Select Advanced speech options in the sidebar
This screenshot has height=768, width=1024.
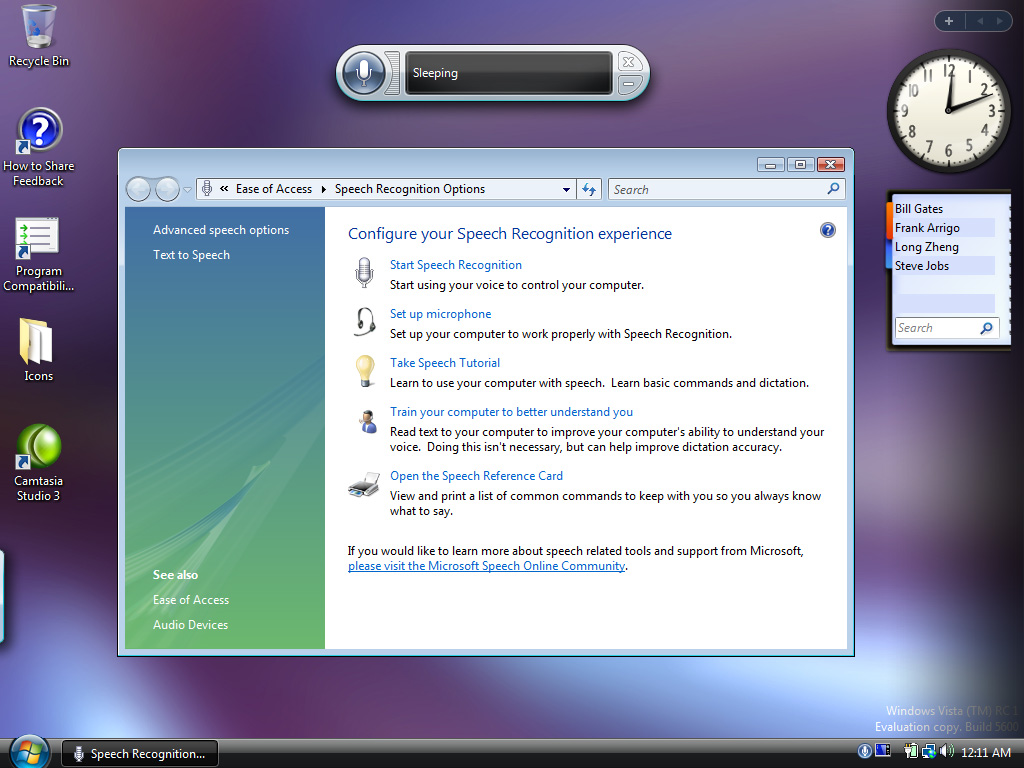click(x=220, y=229)
